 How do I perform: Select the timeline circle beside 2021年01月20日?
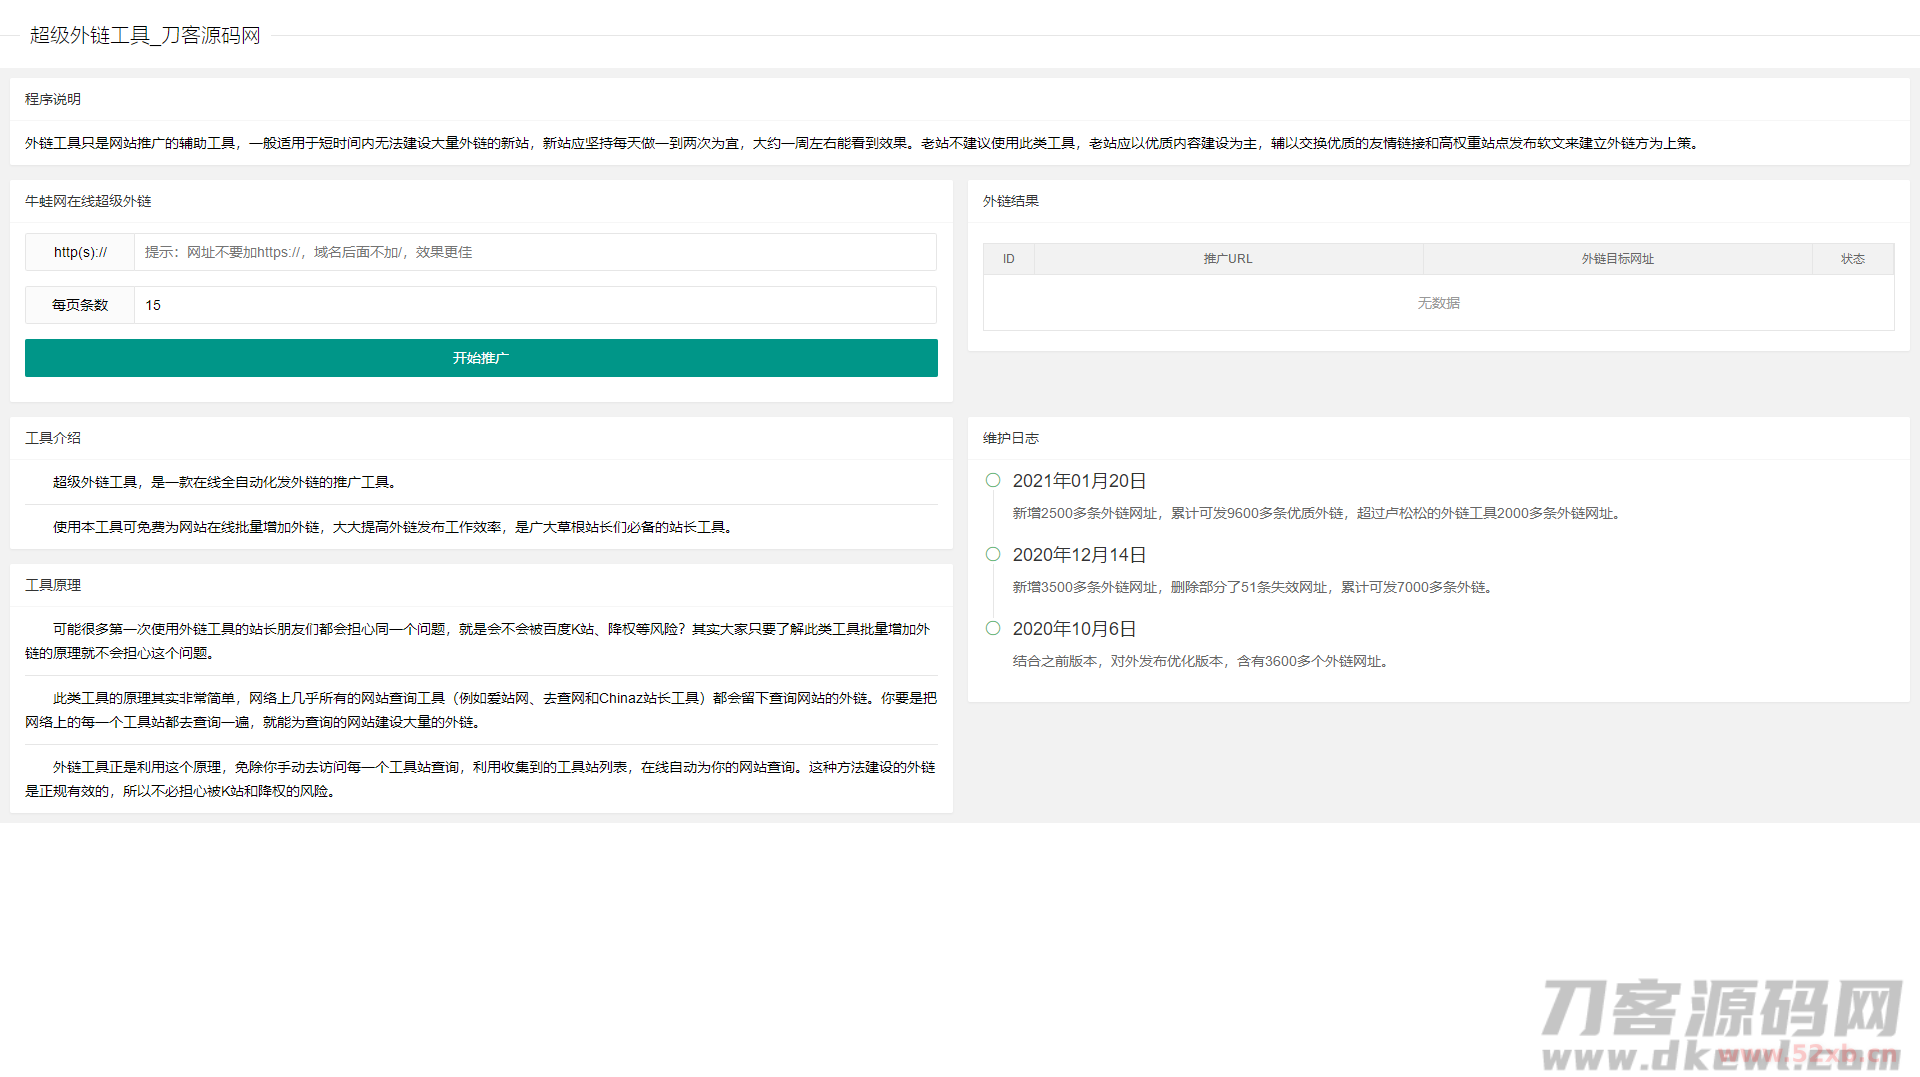coord(992,480)
